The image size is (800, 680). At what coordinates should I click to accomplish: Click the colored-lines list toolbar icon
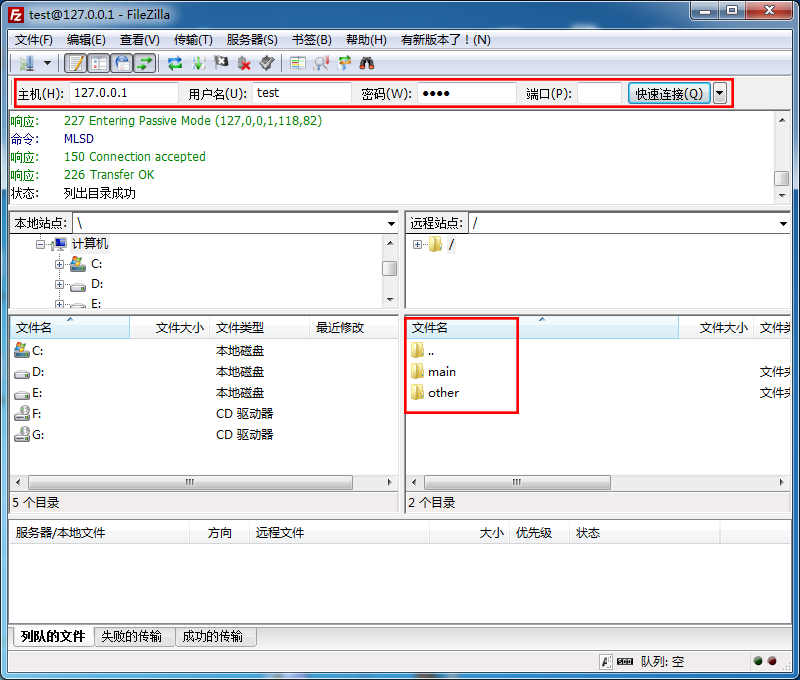(x=297, y=63)
